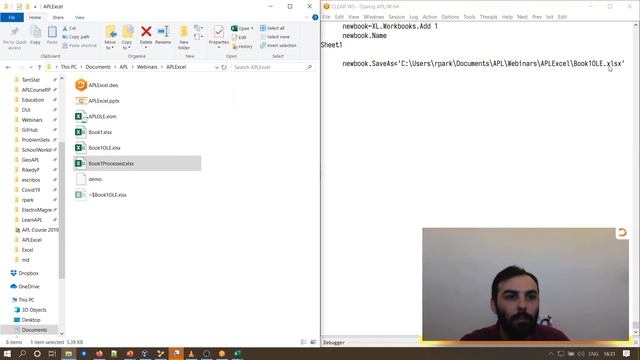Click the search magnifier icon in Explorer
The width and height of the screenshot is (640, 360).
309,67
